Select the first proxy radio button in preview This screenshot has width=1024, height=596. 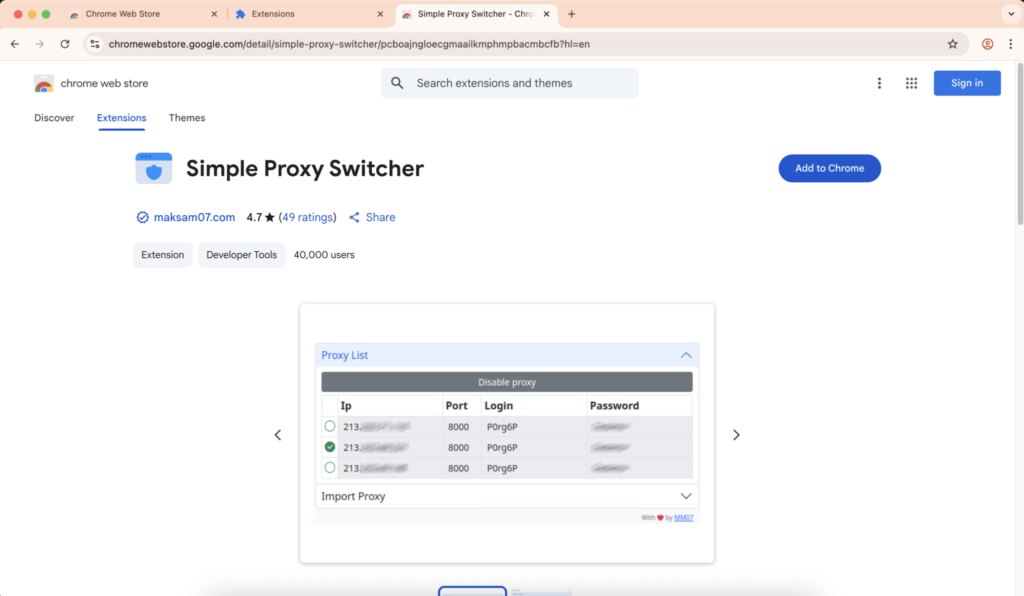[330, 426]
